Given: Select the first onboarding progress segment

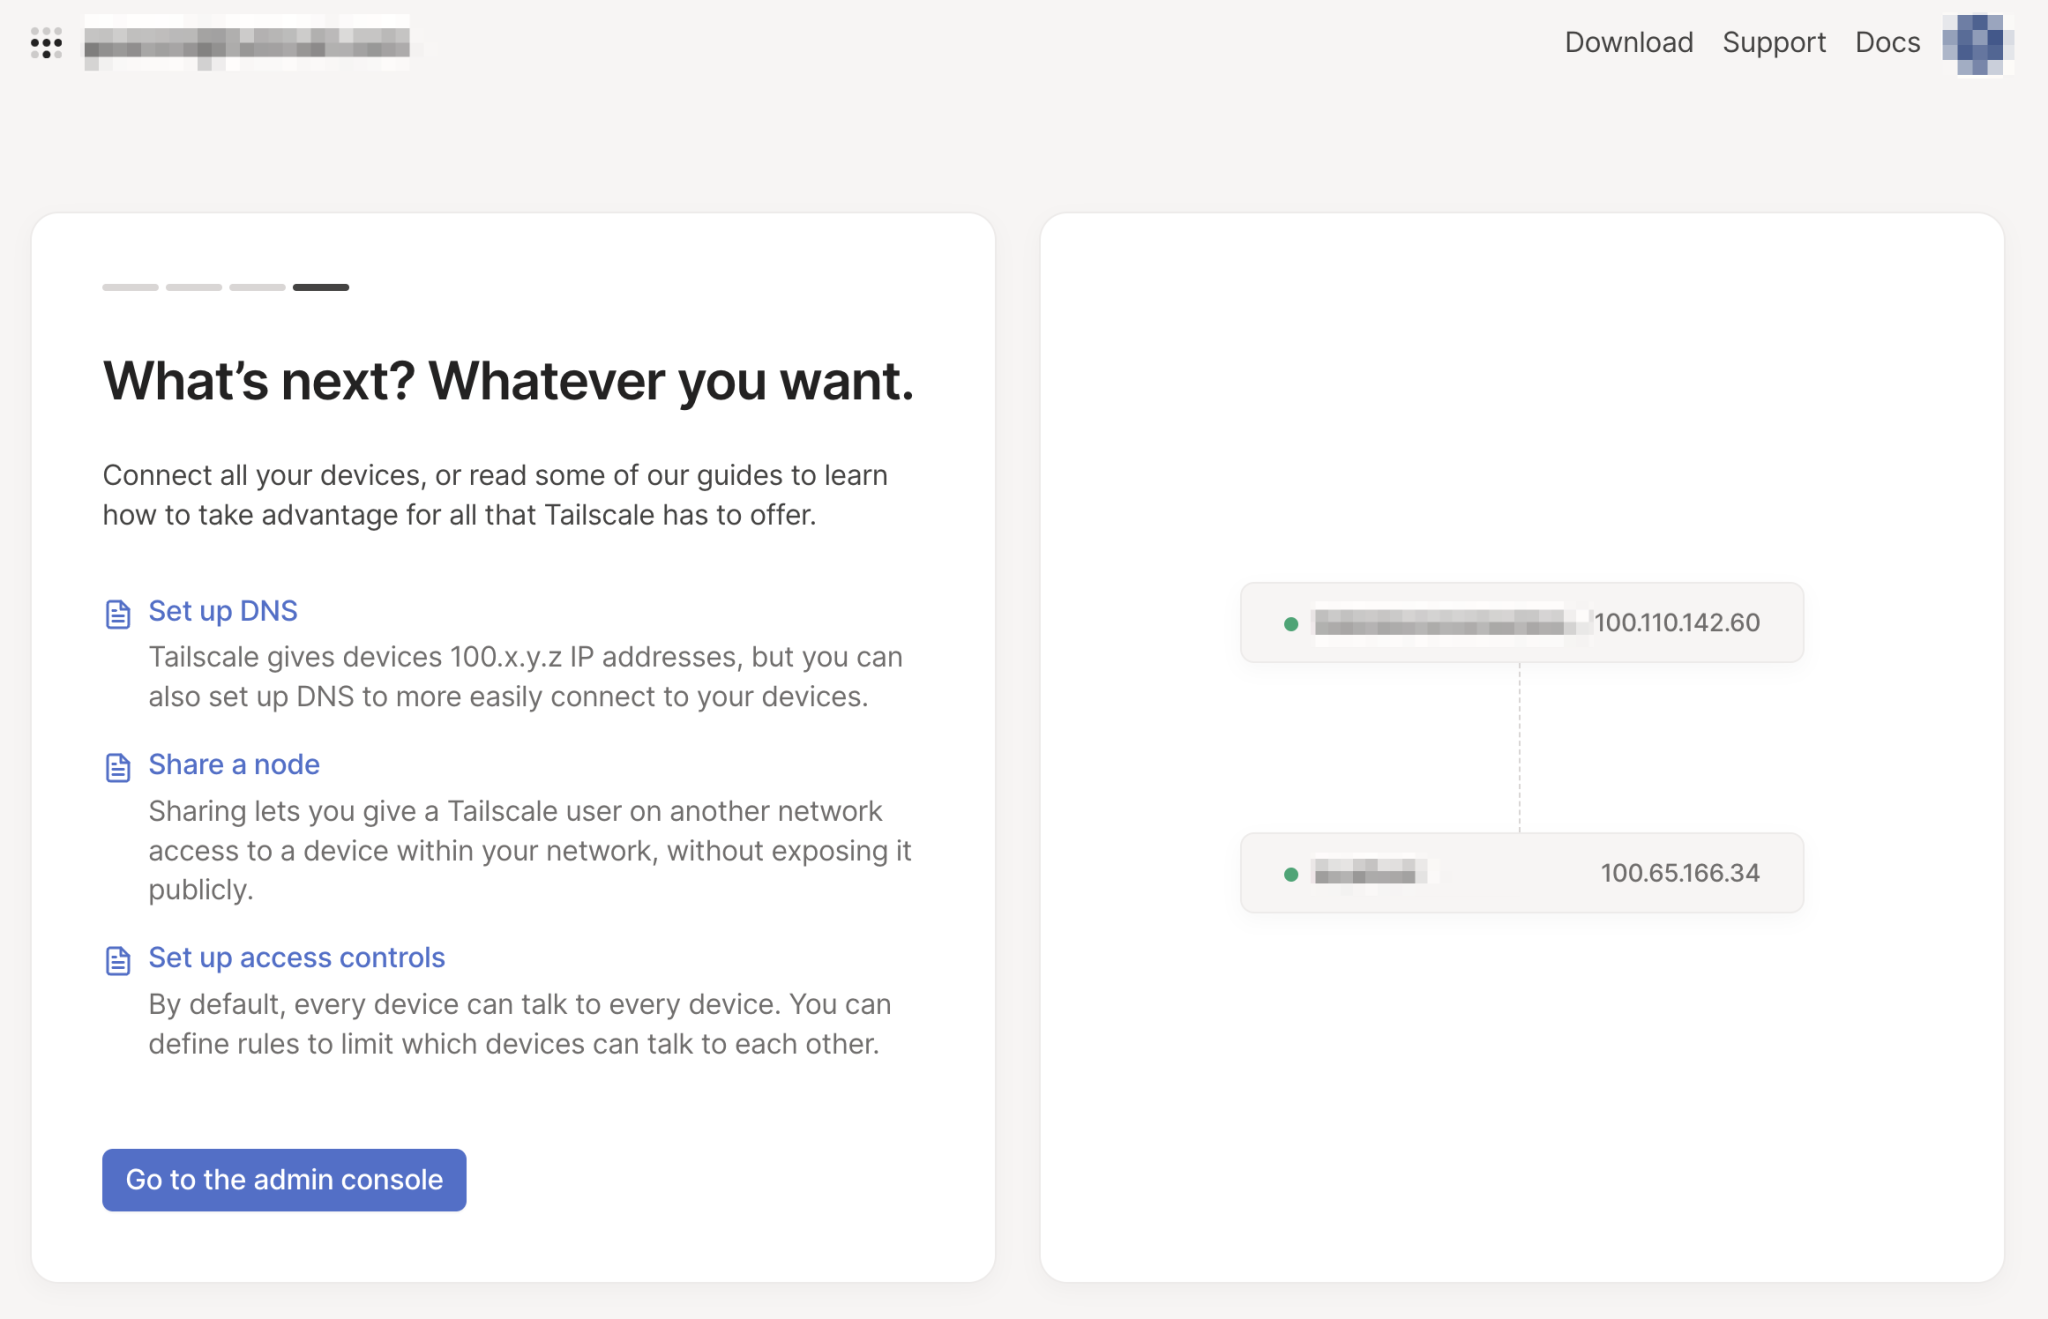Looking at the screenshot, I should 128,286.
